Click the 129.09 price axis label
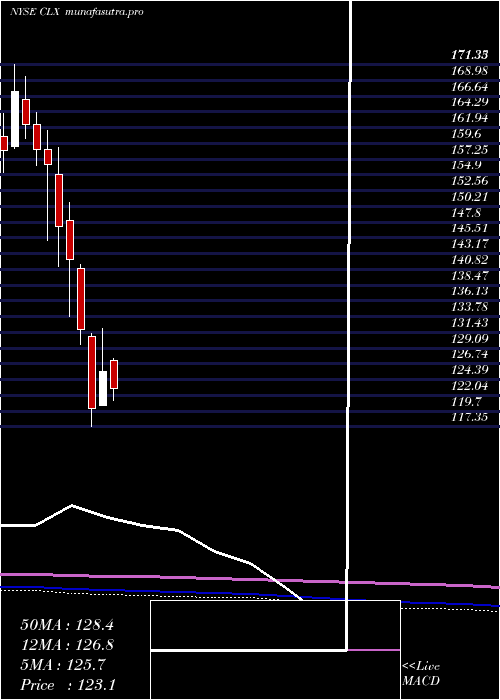This screenshot has height=700, width=500. point(470,338)
